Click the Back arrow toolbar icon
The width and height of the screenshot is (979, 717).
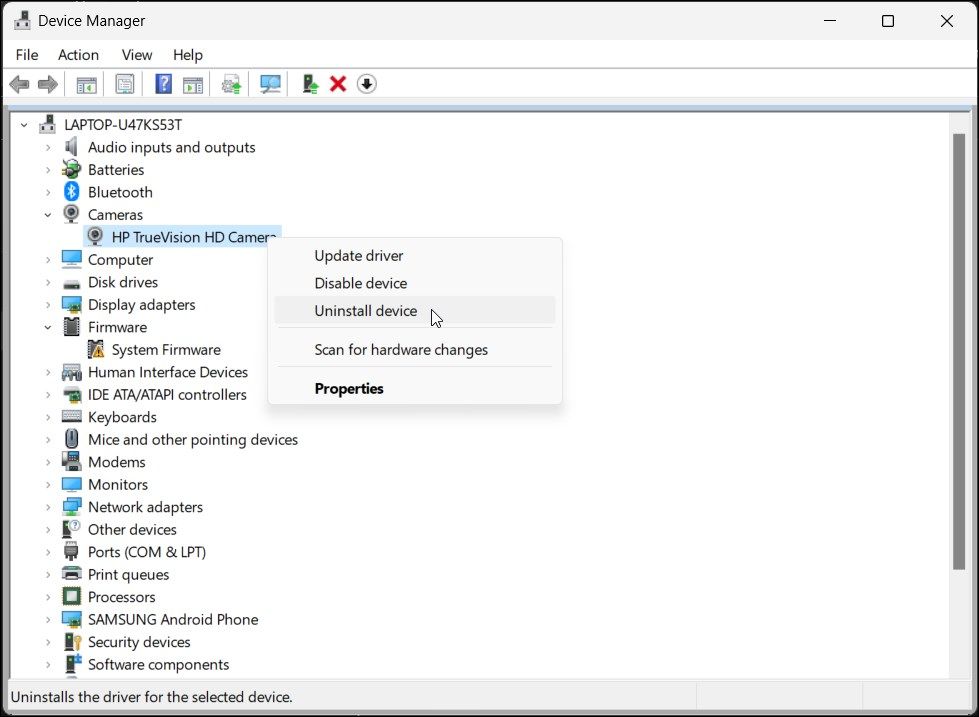pyautogui.click(x=19, y=84)
